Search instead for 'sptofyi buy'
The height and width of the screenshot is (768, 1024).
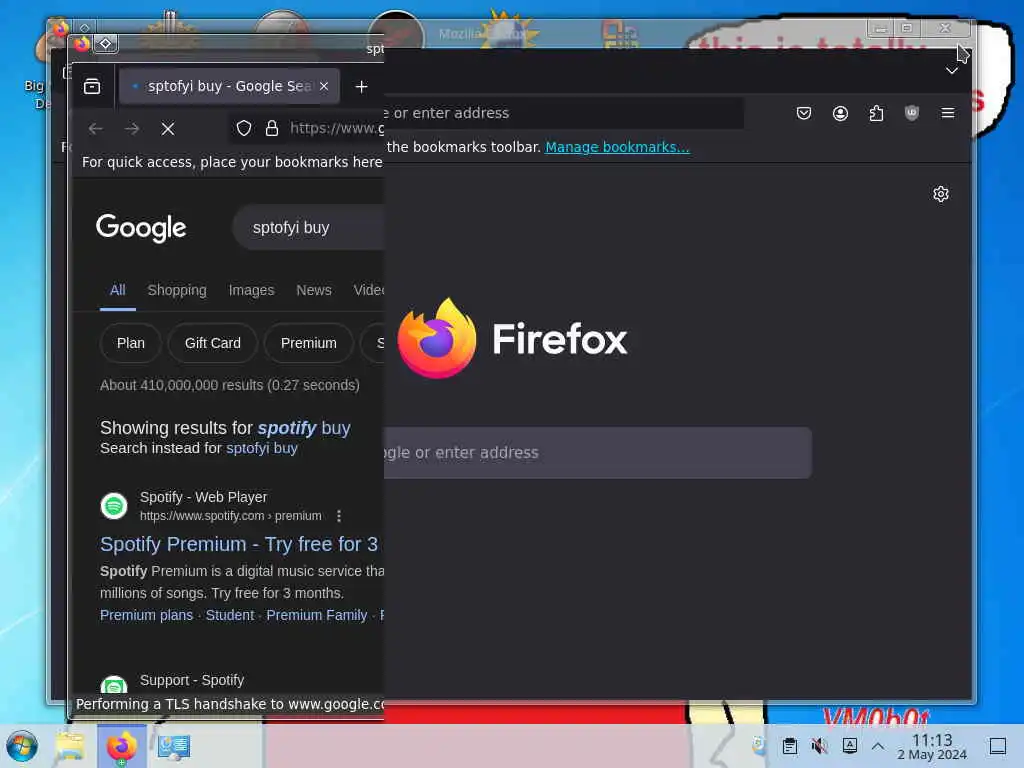(262, 448)
